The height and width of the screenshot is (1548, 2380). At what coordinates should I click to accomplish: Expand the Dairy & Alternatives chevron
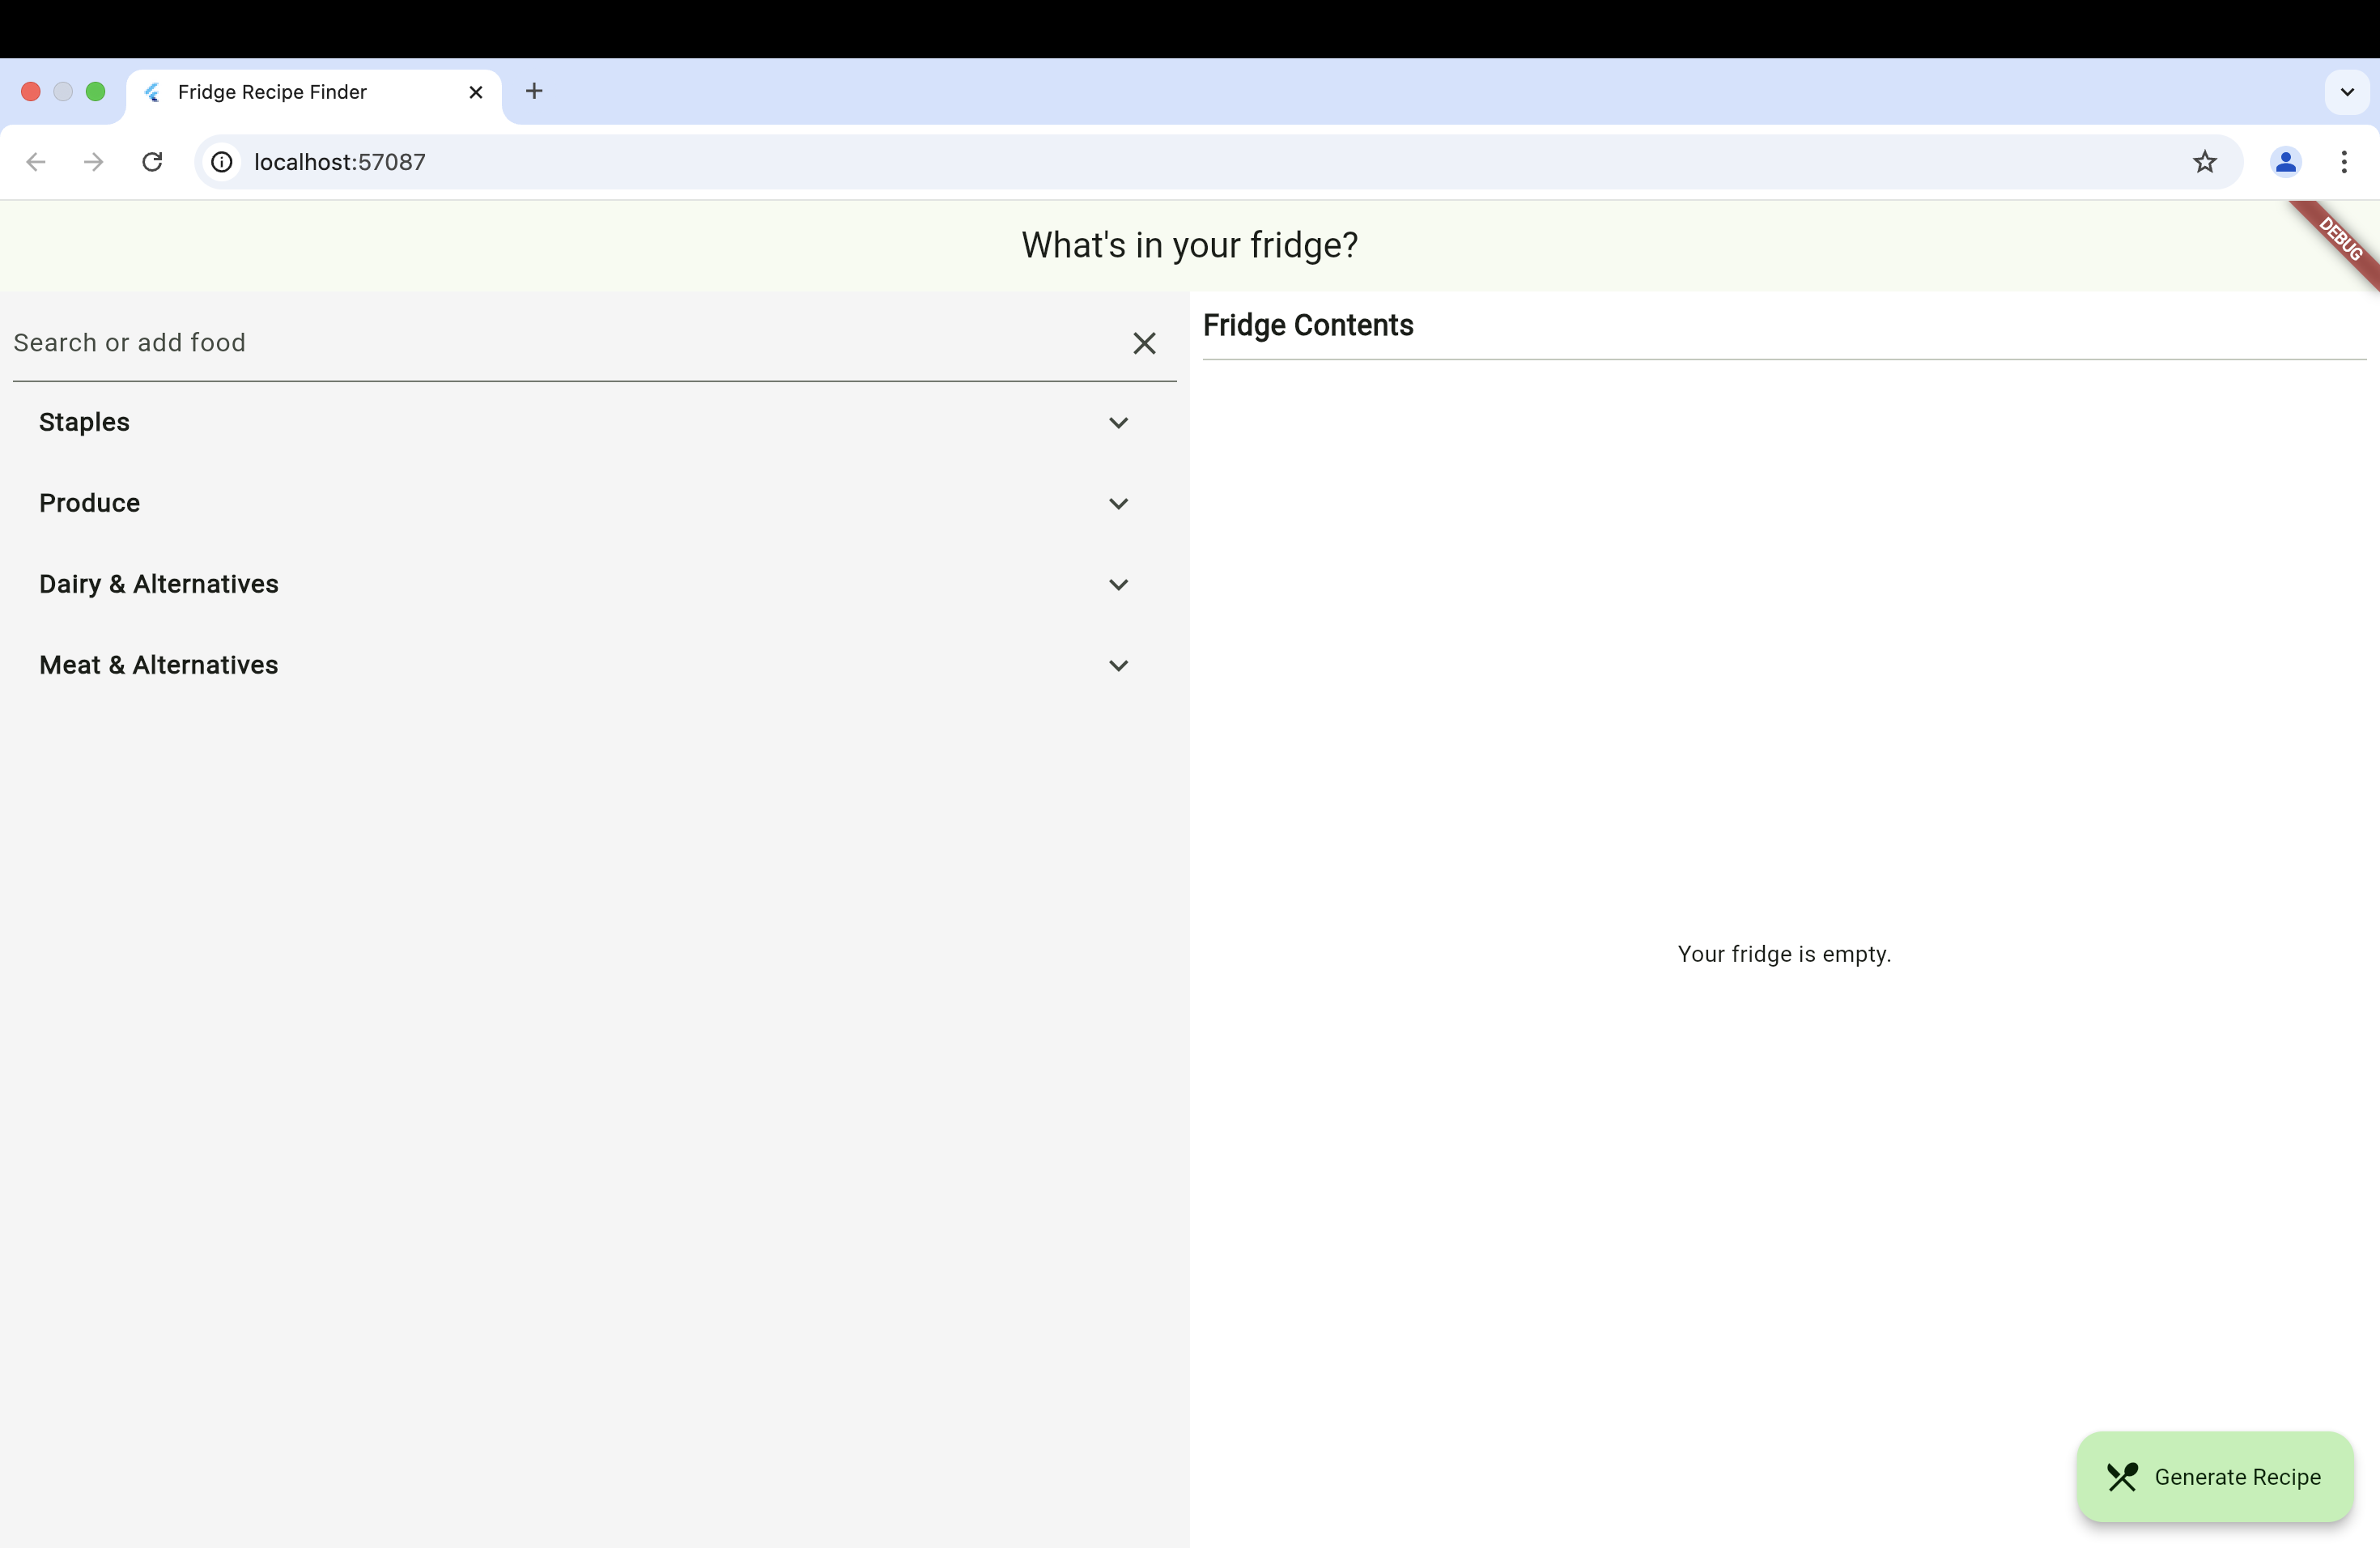click(1118, 585)
